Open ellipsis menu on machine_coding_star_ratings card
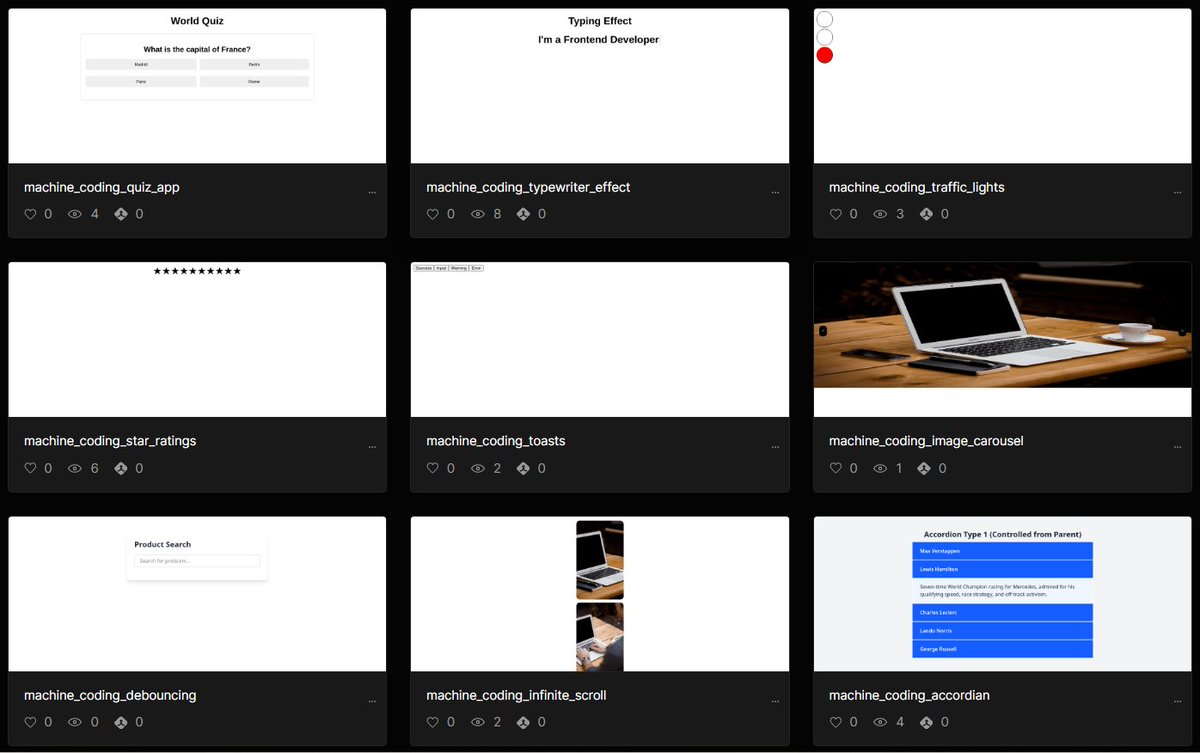The height and width of the screenshot is (753, 1200). coord(372,446)
